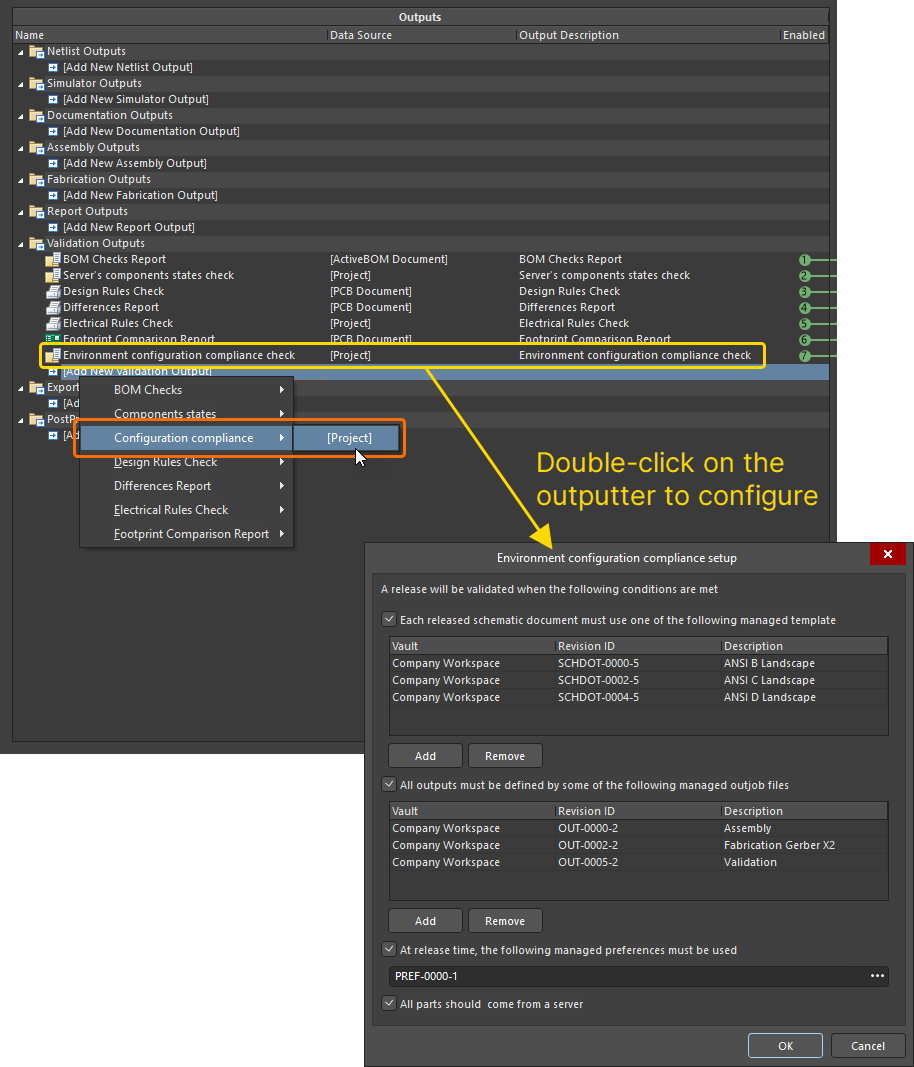914x1067 pixels.
Task: Click Add under the managed outjob files list
Action: tap(424, 920)
